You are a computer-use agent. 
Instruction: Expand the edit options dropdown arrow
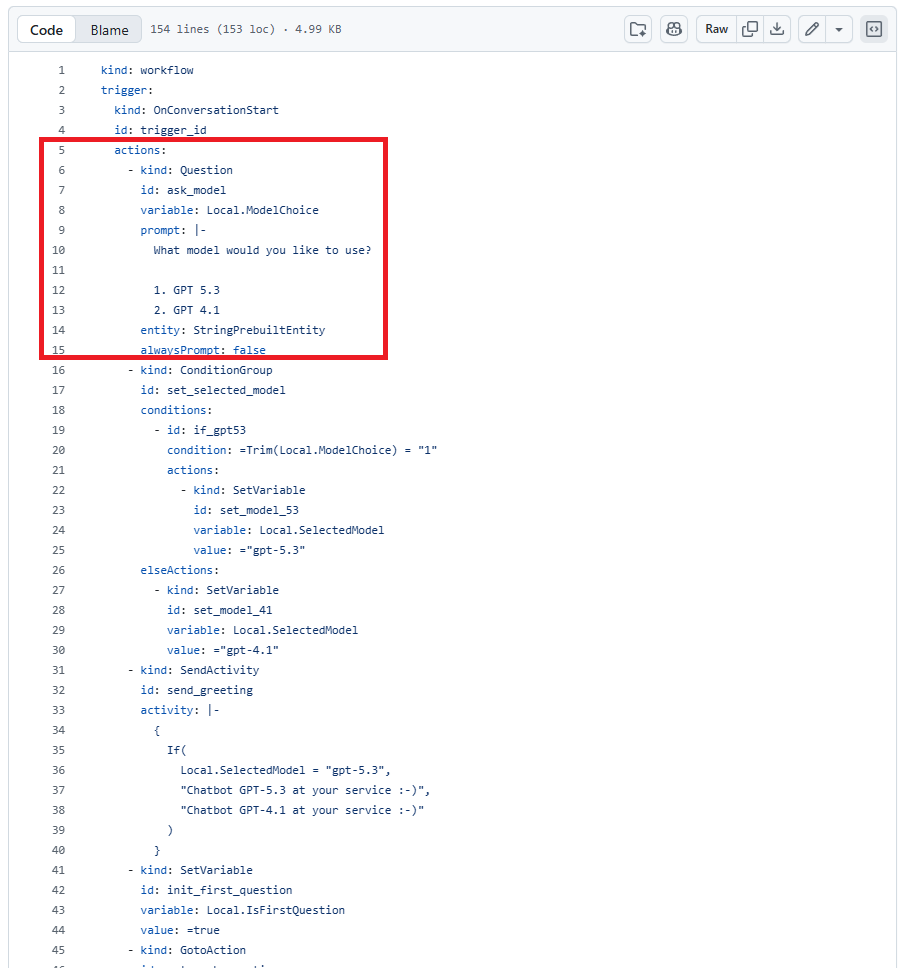coord(839,29)
